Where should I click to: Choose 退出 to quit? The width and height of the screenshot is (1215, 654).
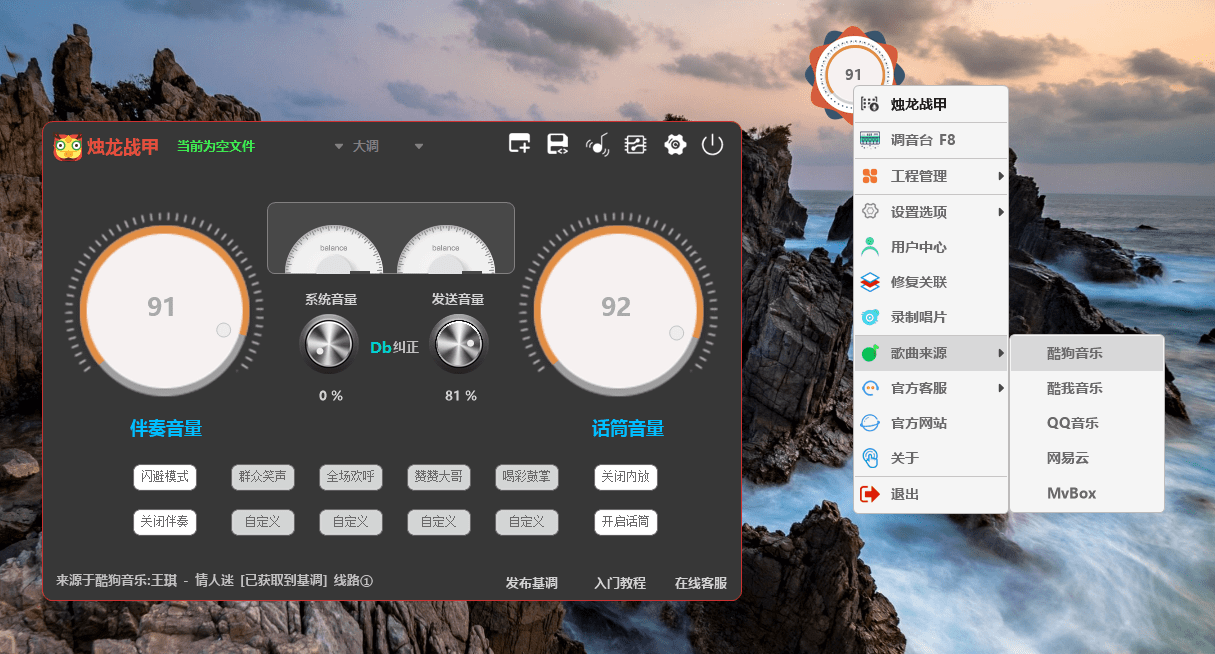pyautogui.click(x=931, y=494)
